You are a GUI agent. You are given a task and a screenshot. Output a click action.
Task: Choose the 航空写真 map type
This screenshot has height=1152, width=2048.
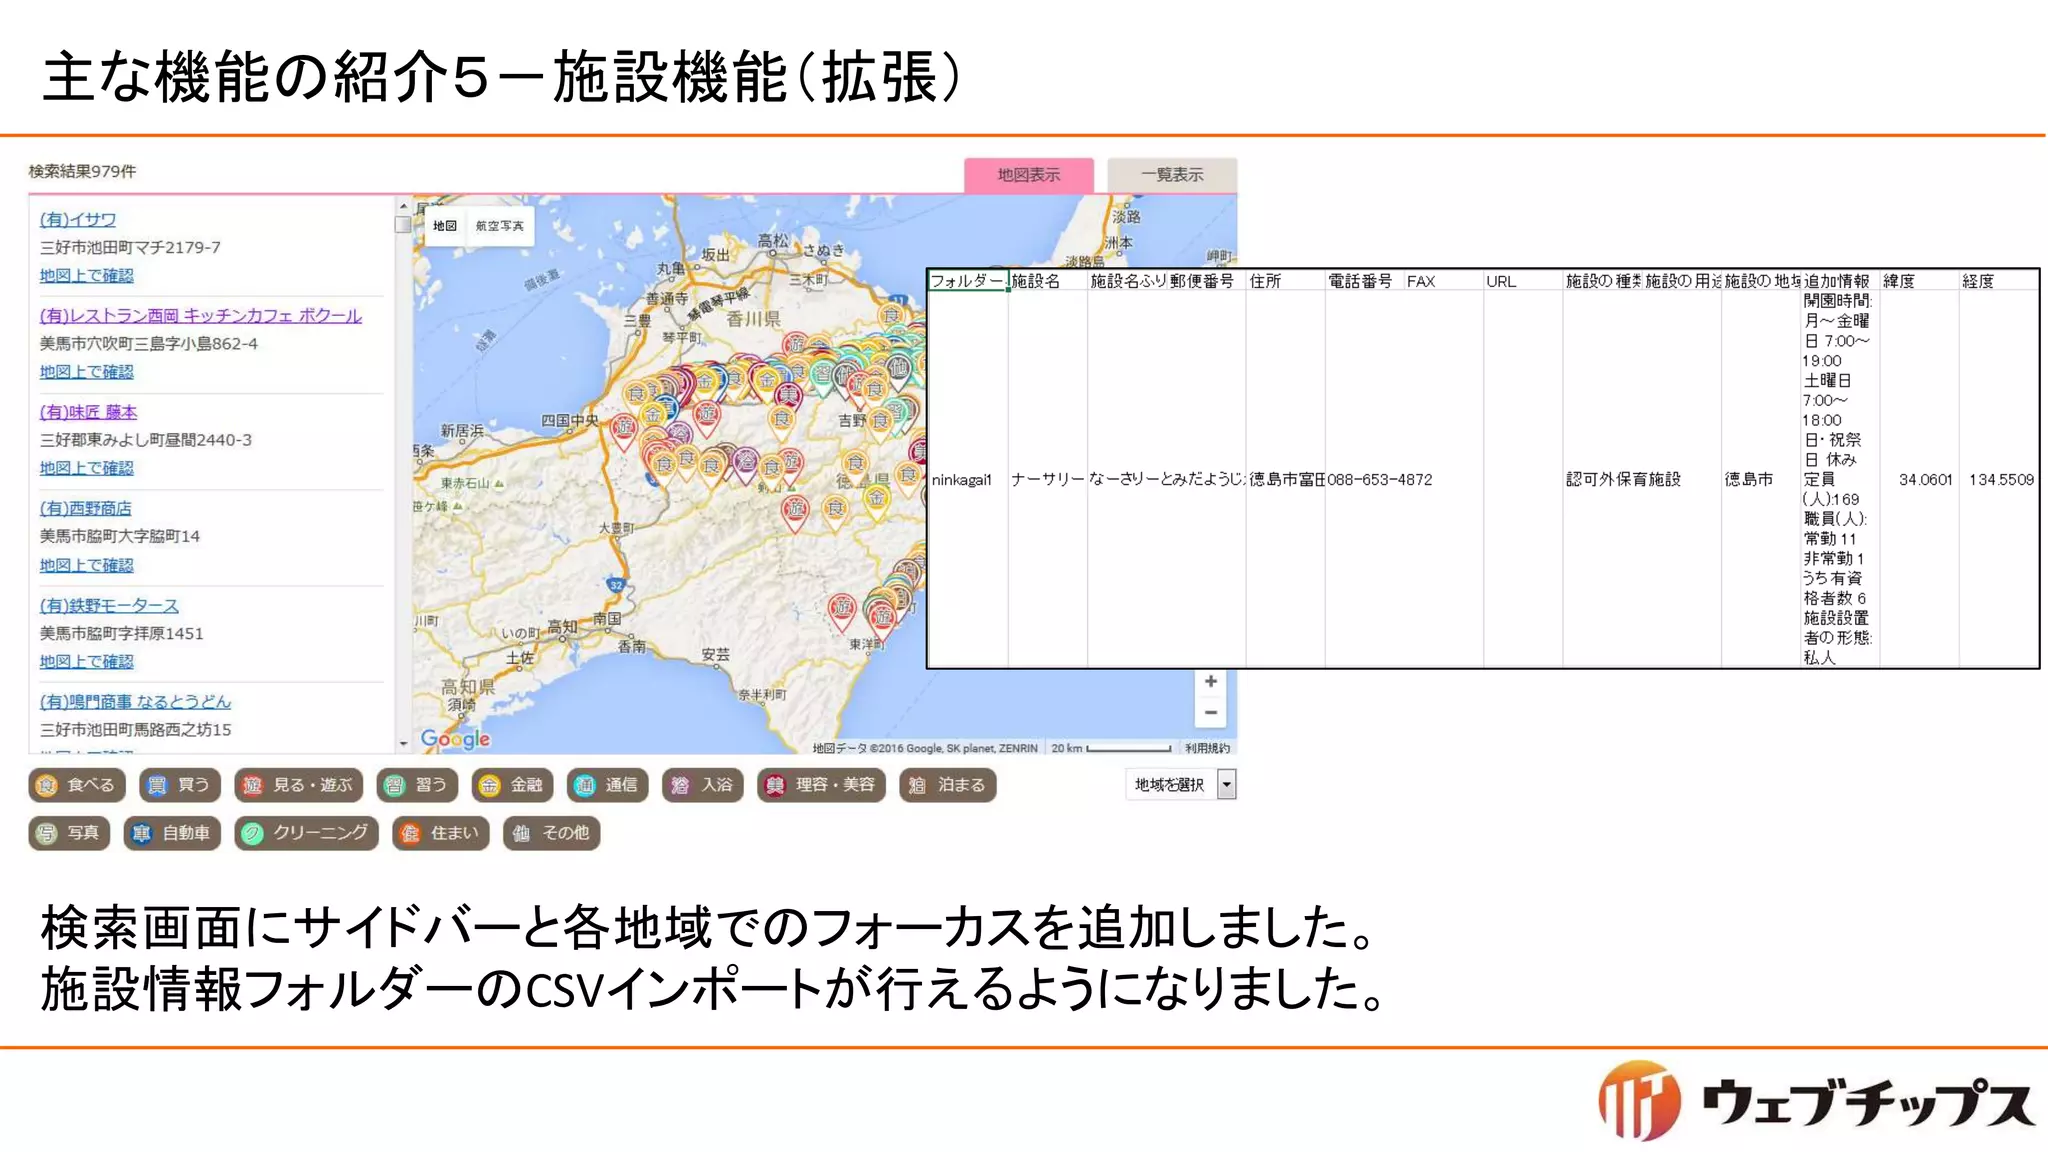point(499,226)
